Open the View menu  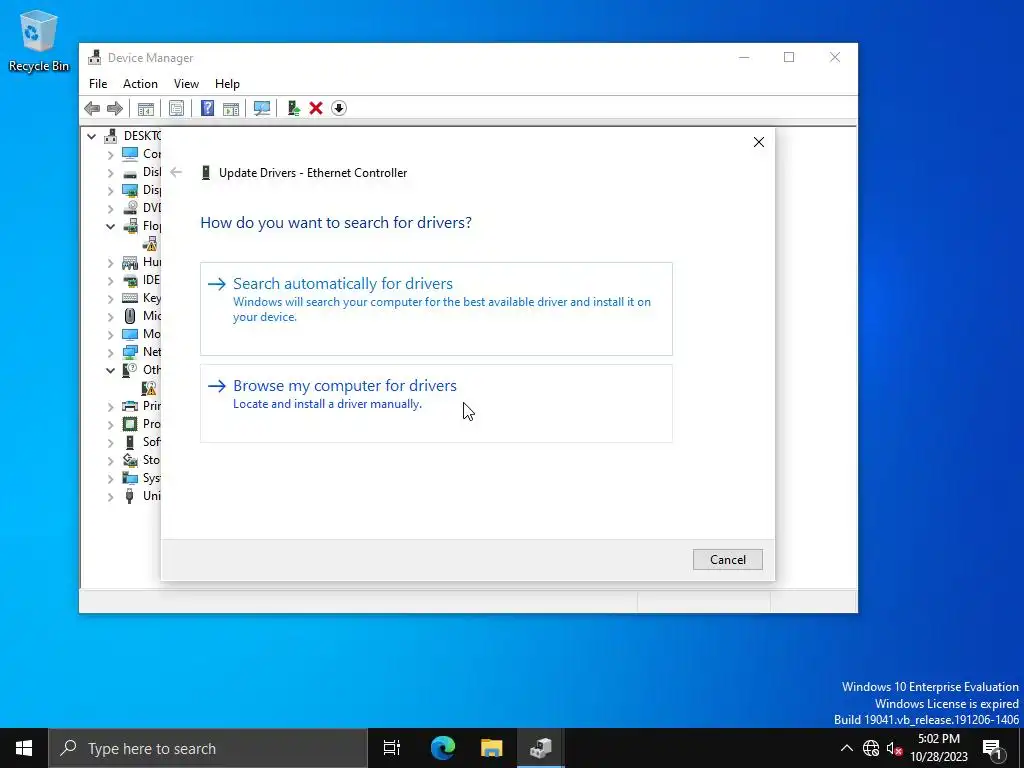pyautogui.click(x=186, y=84)
